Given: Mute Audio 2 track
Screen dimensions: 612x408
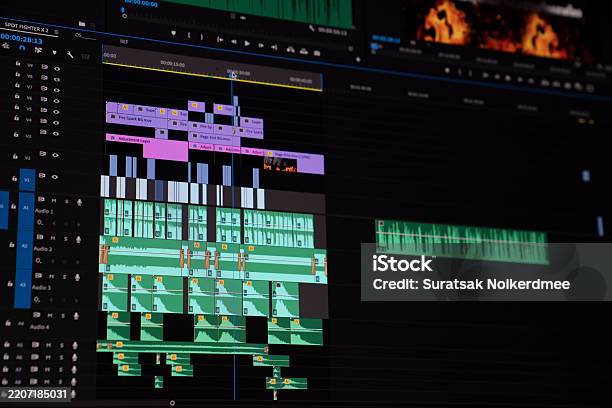Looking at the screenshot, I should 53,238.
